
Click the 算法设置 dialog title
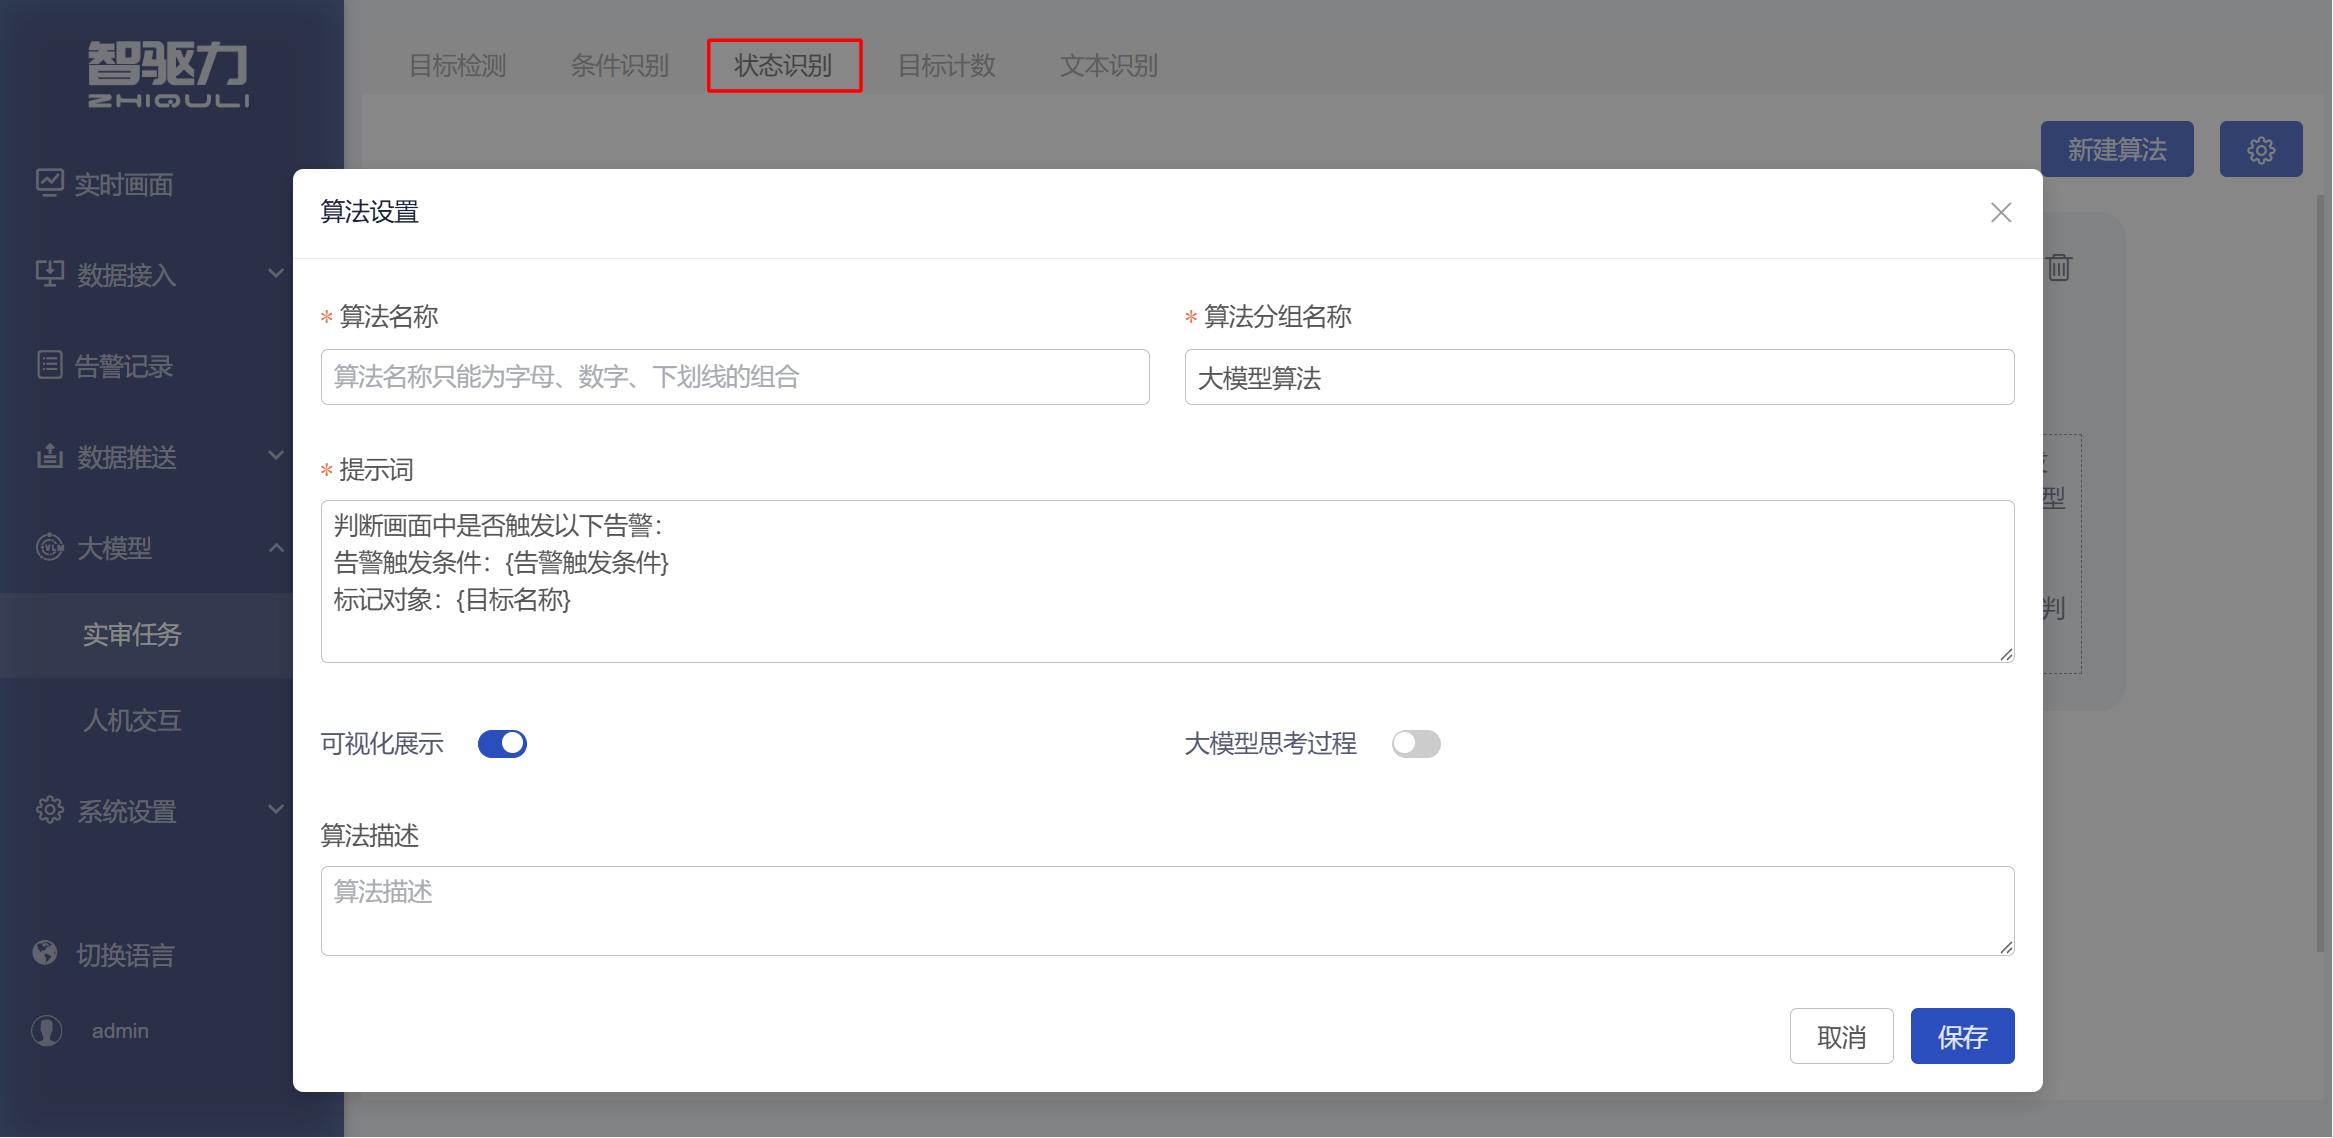(x=369, y=212)
